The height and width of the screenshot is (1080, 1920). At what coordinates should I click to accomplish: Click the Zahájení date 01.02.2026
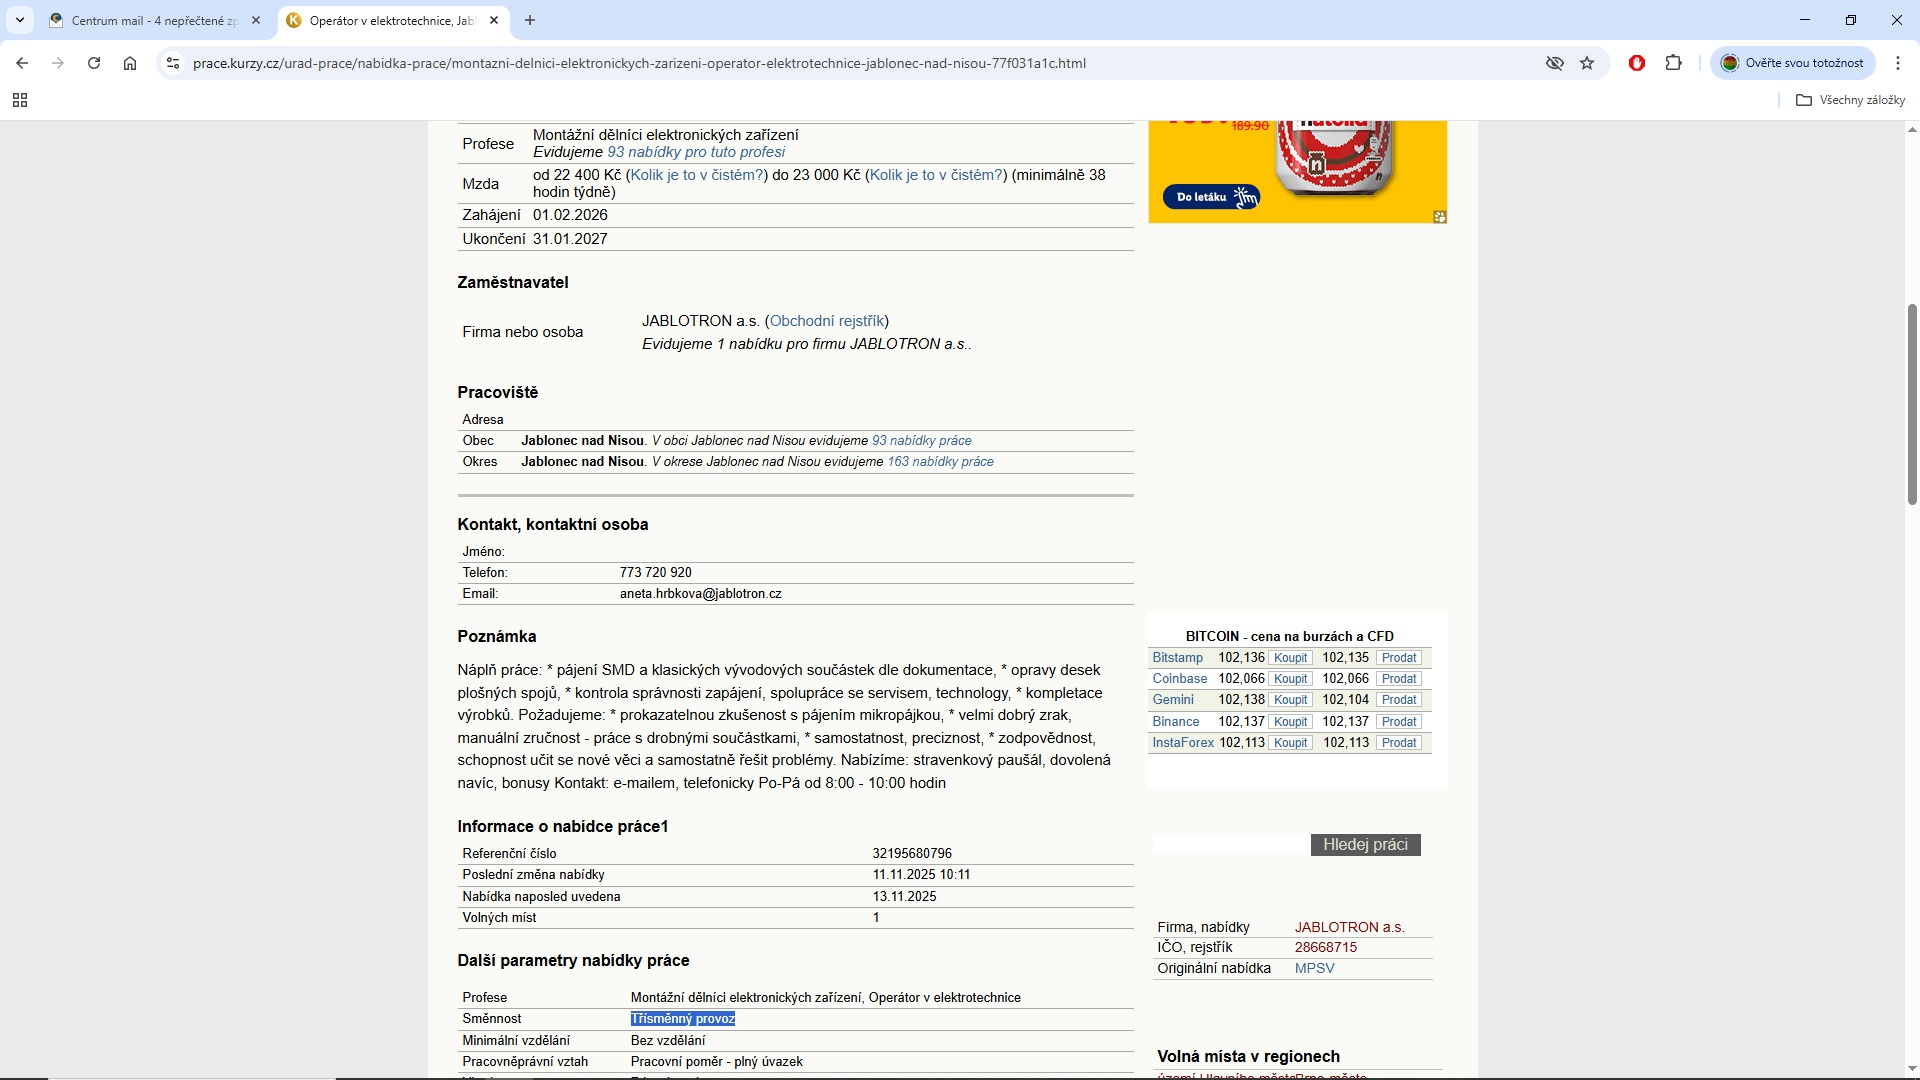point(570,215)
